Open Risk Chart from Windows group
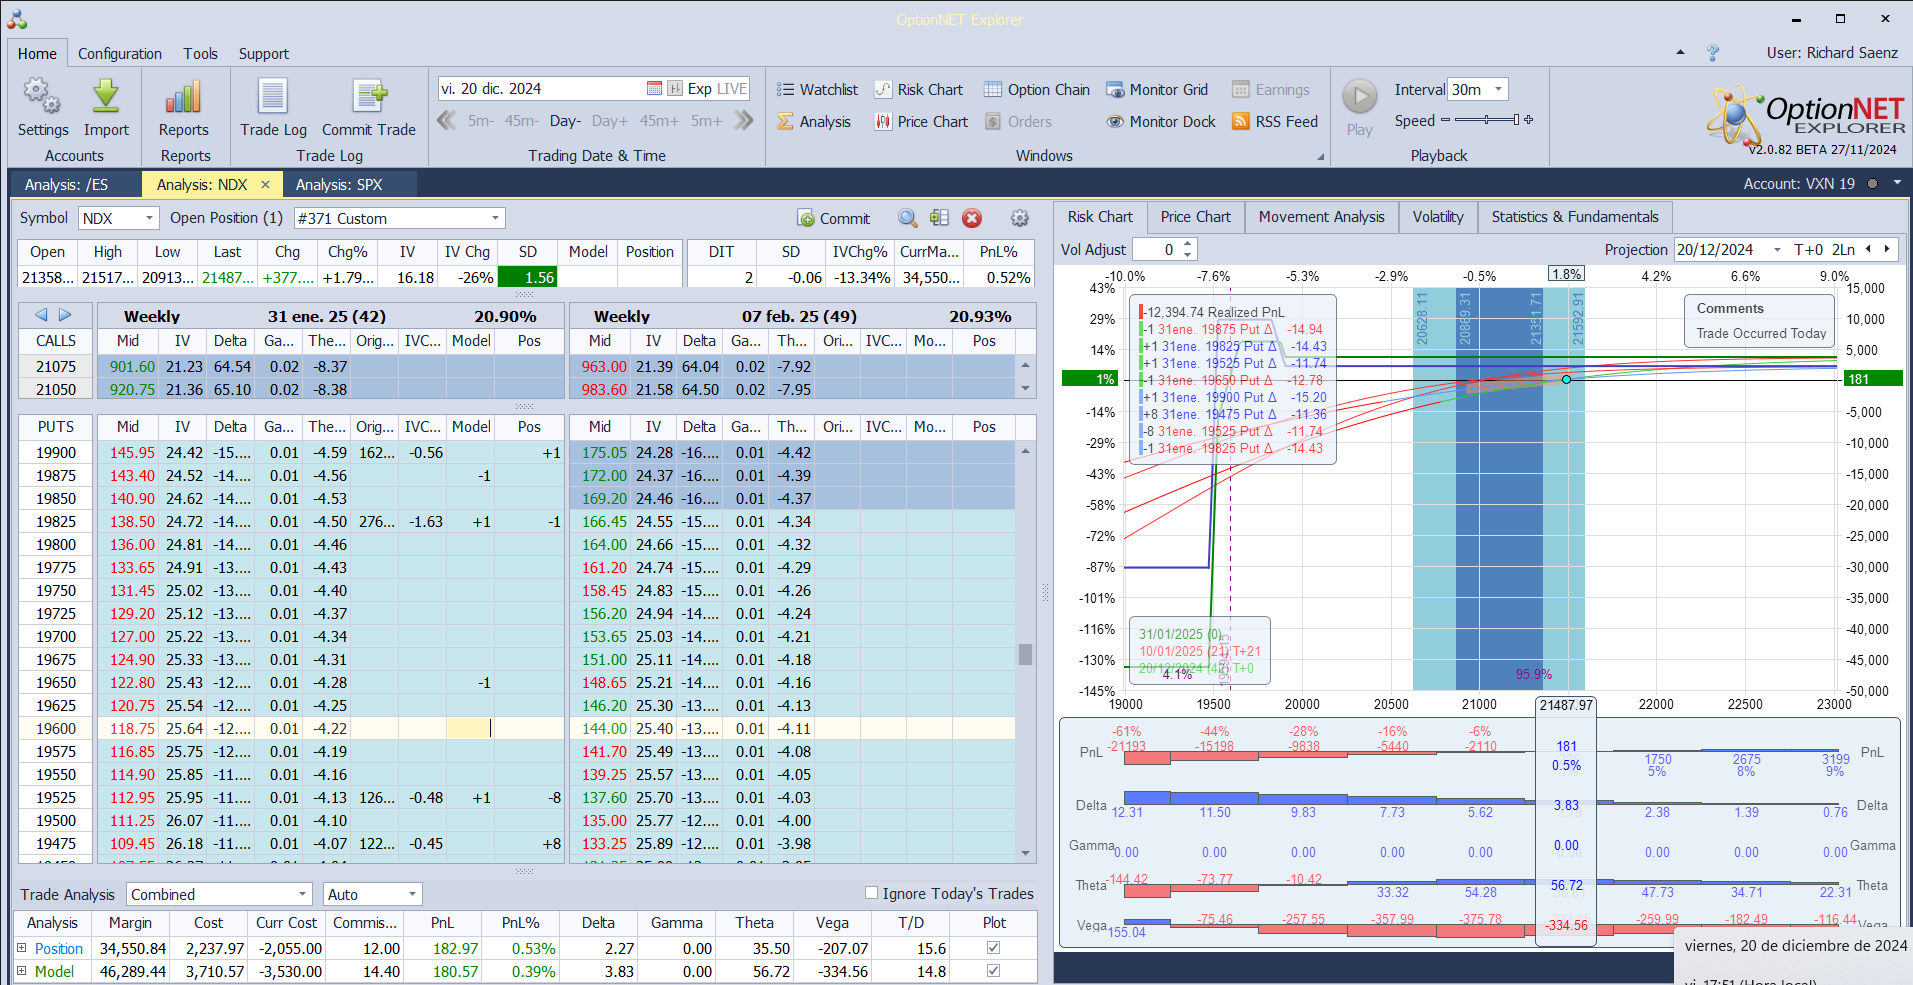The image size is (1913, 985). tap(918, 89)
